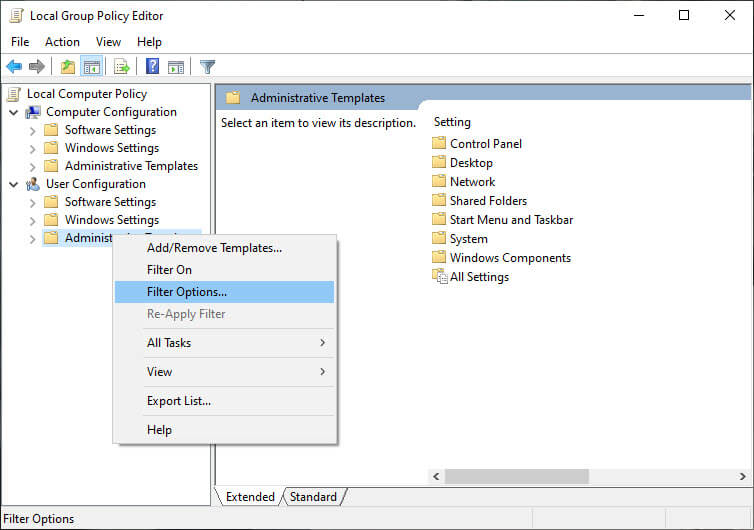Select User Configuration Software Settings label
This screenshot has height=530, width=754.
pos(110,202)
